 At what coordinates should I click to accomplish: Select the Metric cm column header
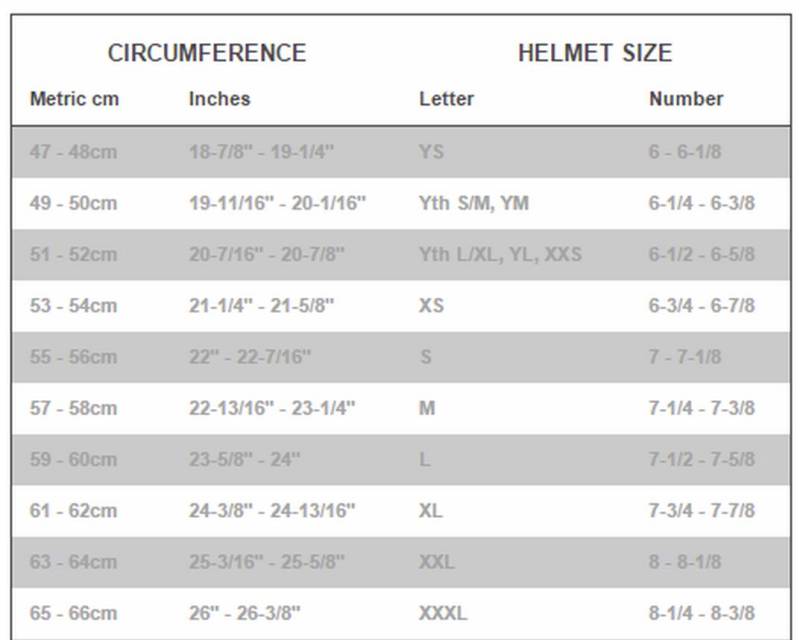[x=73, y=99]
